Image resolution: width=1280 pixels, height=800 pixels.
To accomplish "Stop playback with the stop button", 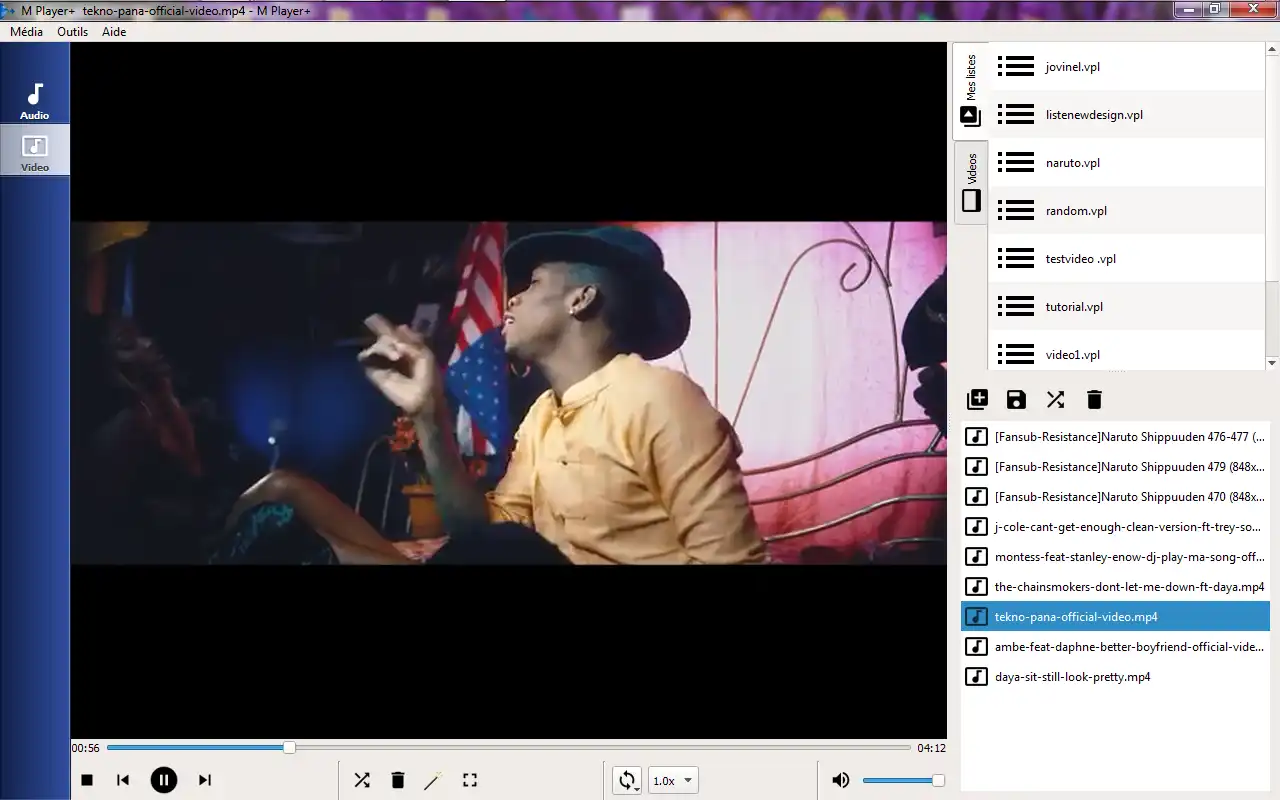I will tap(87, 780).
